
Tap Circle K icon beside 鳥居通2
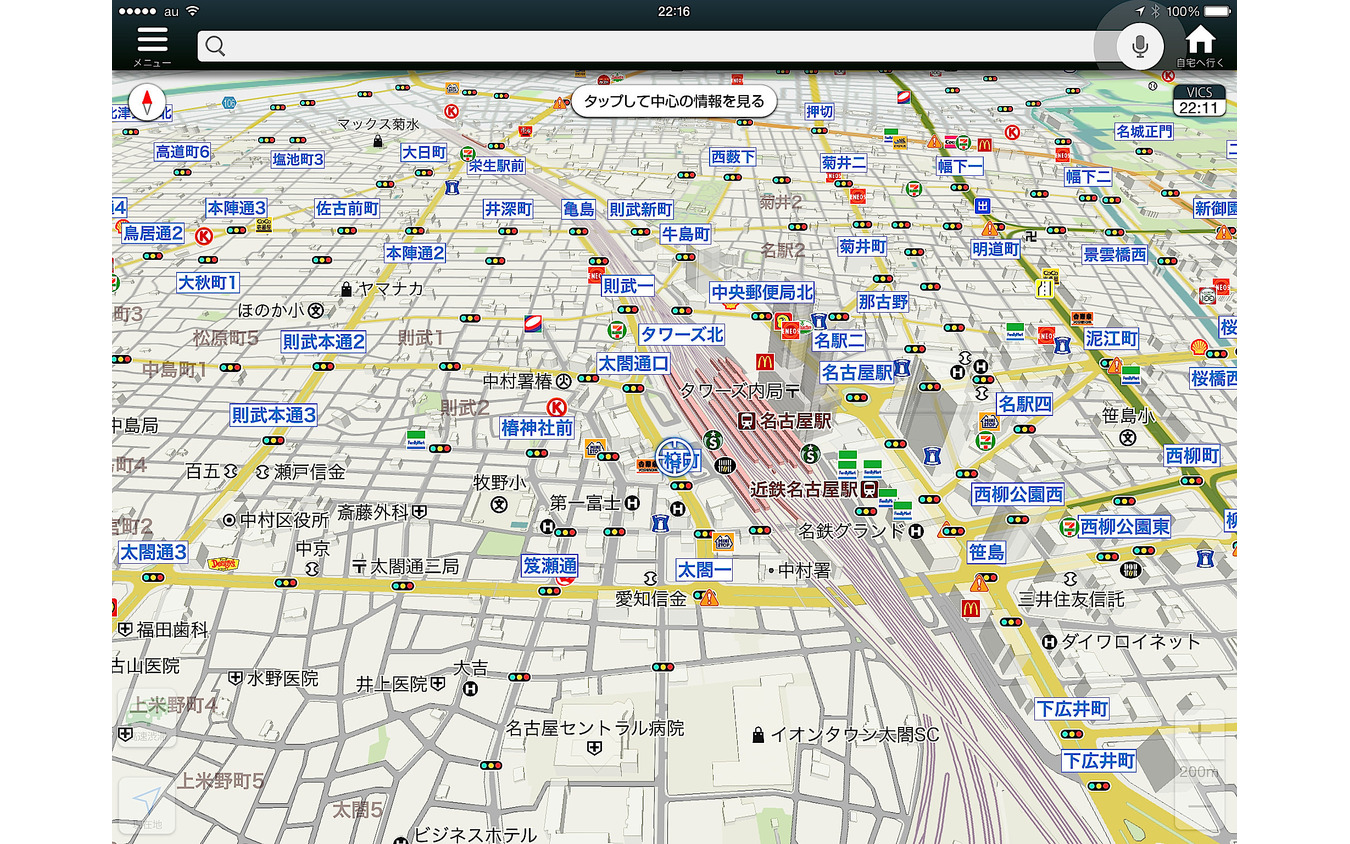point(204,236)
